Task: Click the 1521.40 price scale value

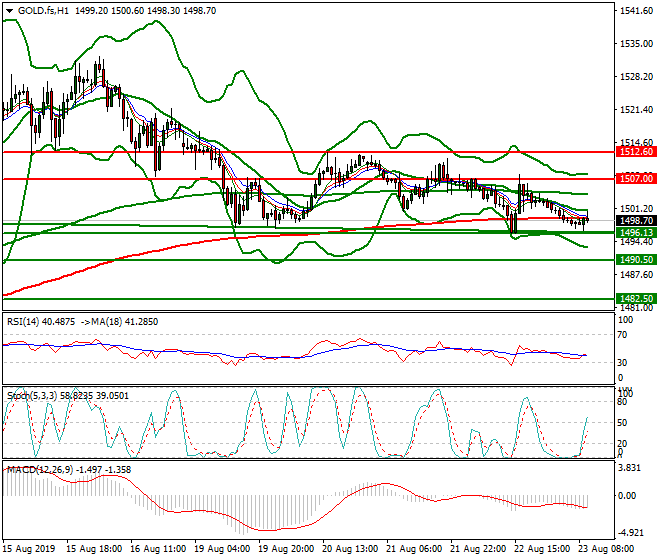Action: coord(637,109)
